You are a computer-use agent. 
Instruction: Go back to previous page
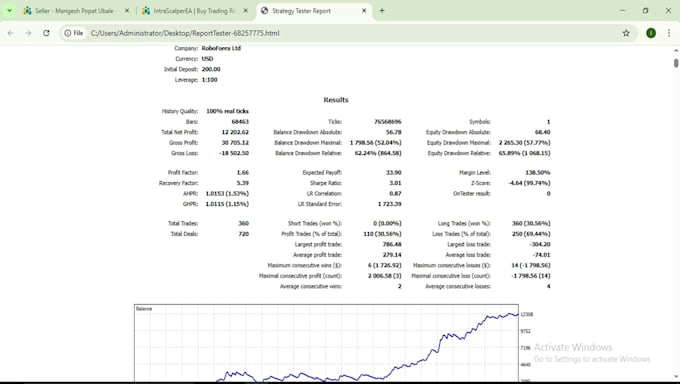[11, 33]
